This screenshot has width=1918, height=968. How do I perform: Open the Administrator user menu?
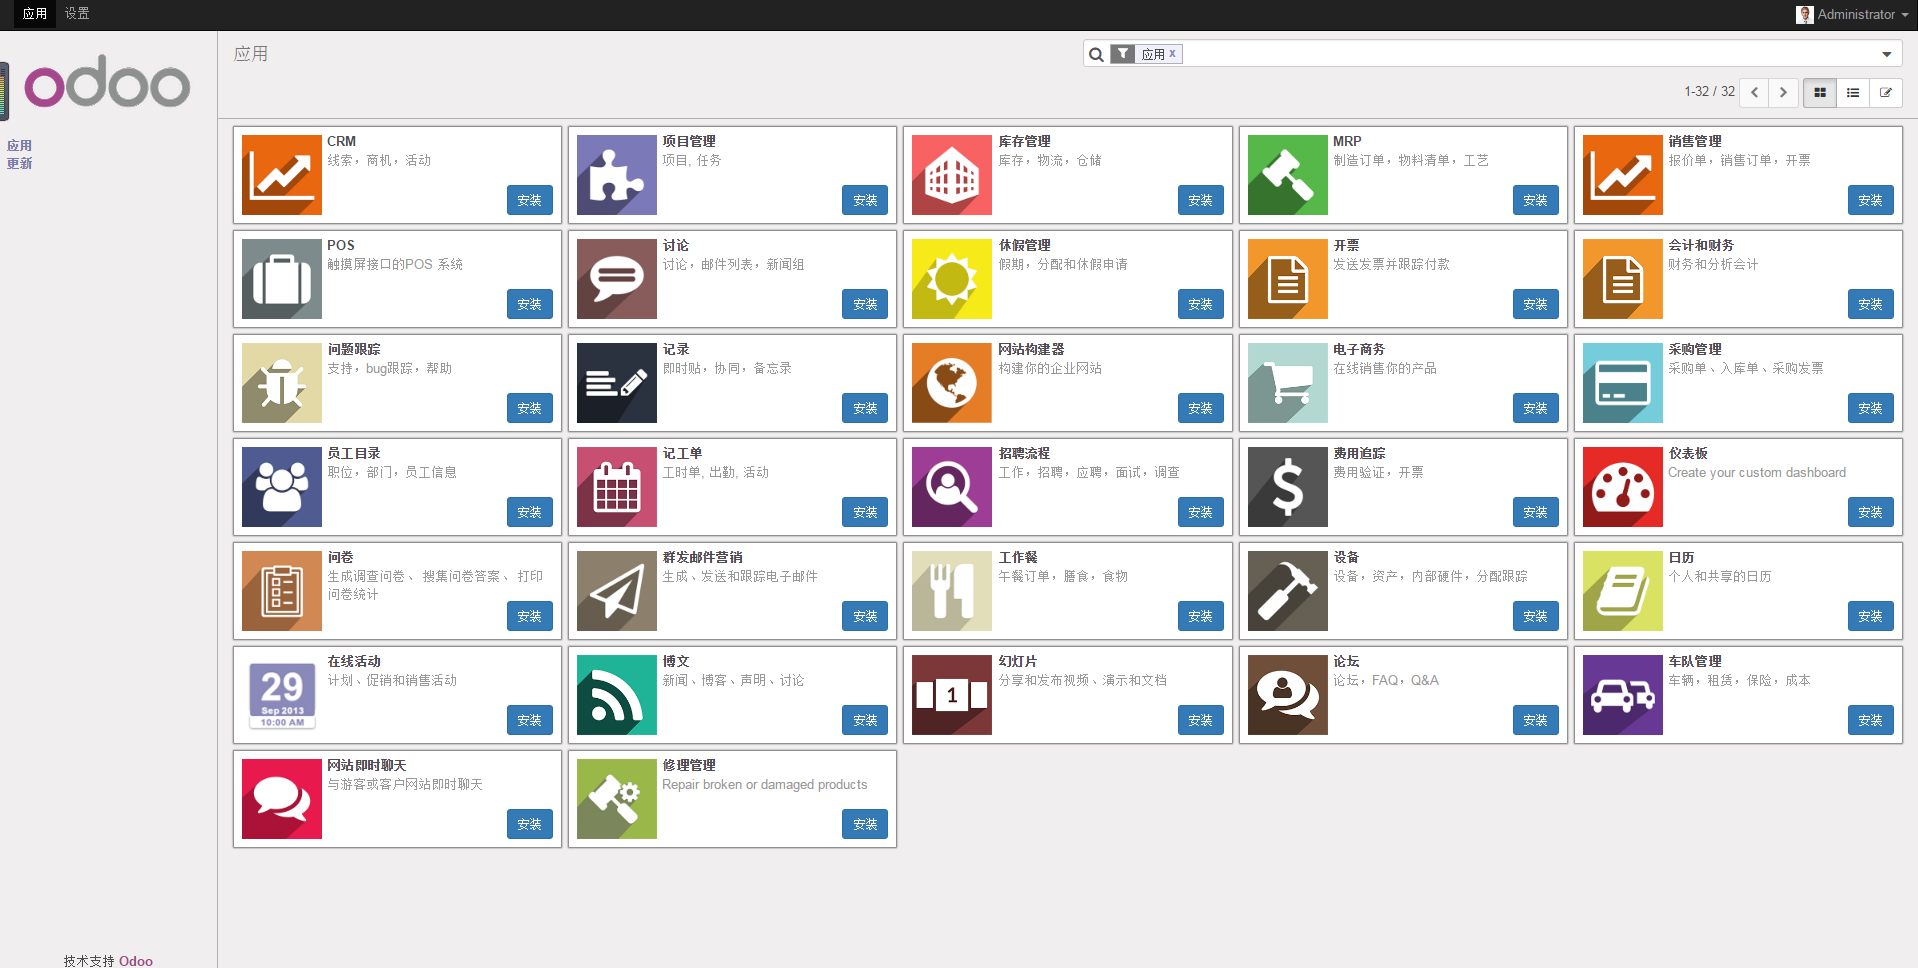click(1853, 14)
